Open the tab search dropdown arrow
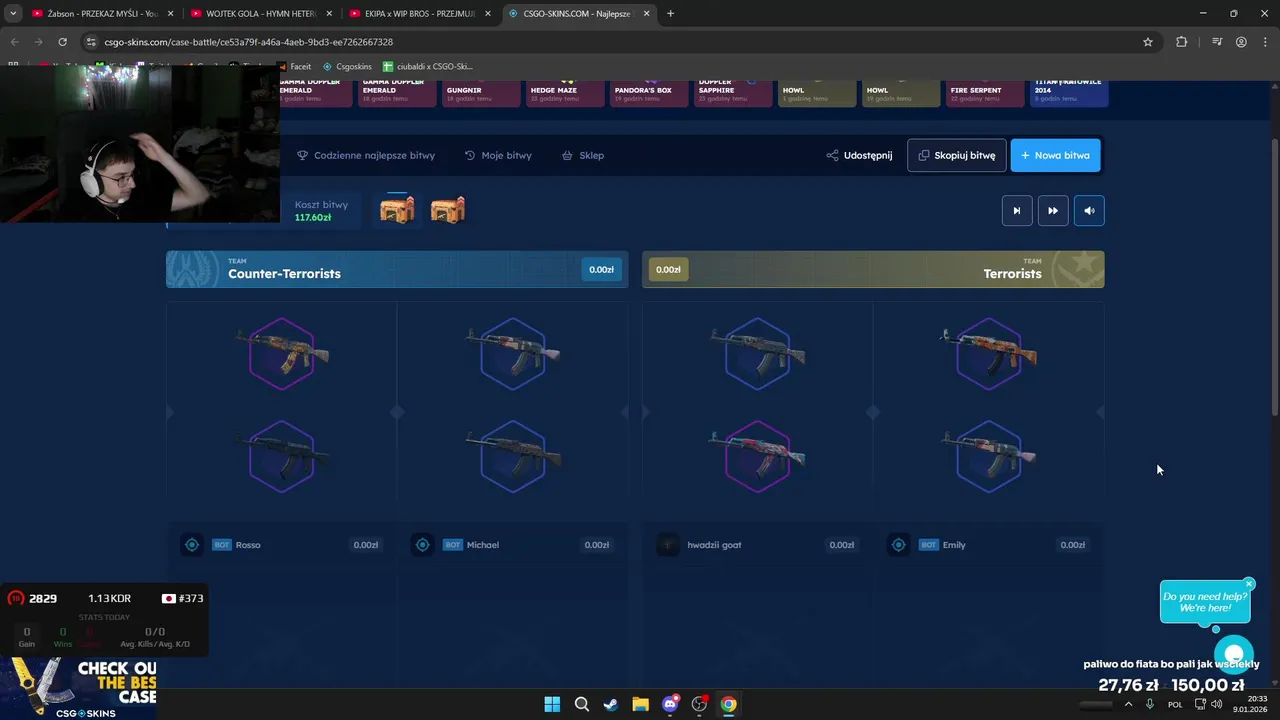The height and width of the screenshot is (720, 1280). pos(13,14)
